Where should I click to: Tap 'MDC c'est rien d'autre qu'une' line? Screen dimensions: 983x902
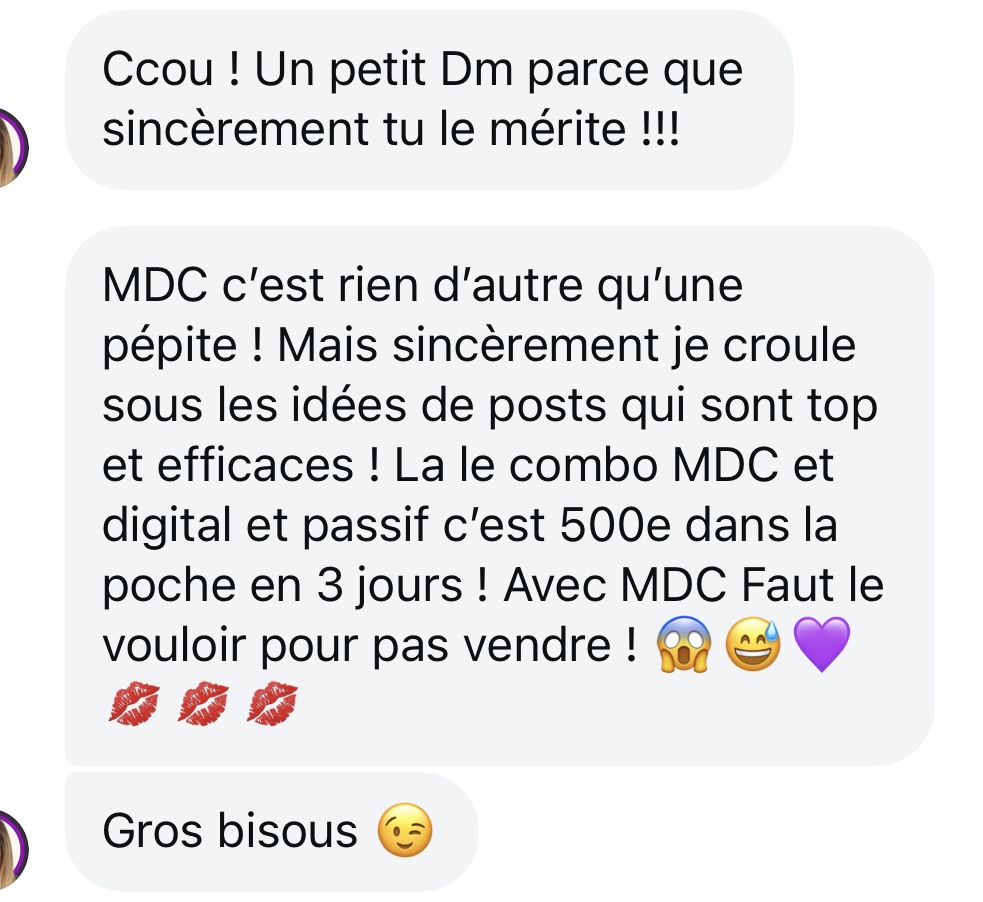tap(423, 285)
